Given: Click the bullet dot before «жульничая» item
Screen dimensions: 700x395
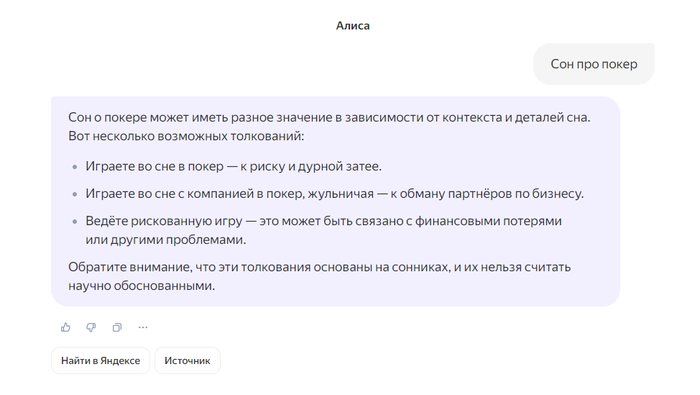Looking at the screenshot, I should [75, 194].
